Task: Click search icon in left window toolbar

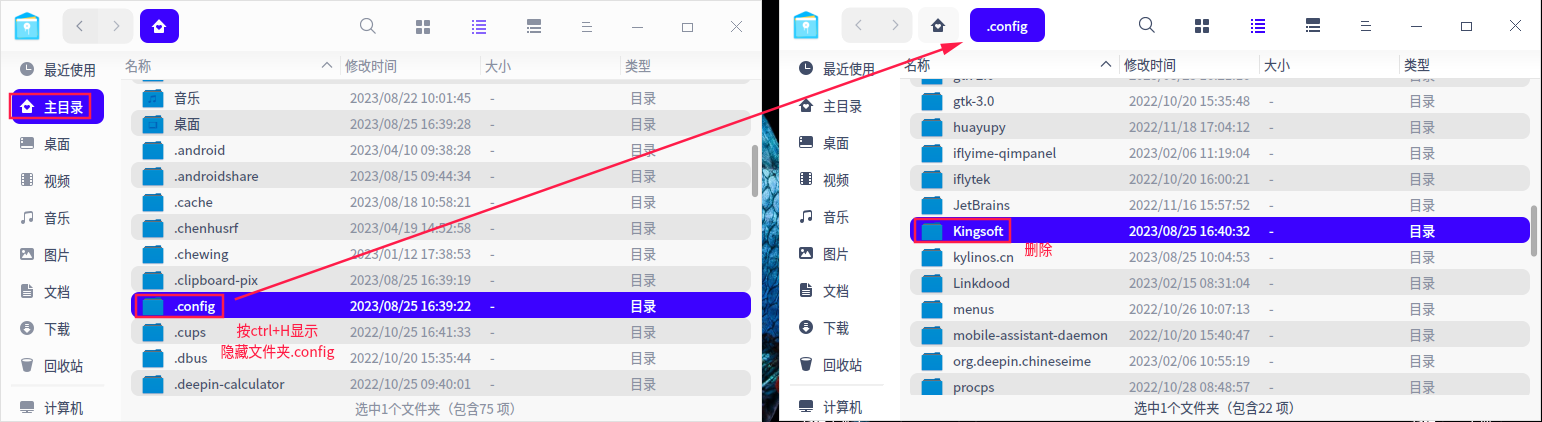Action: (x=368, y=26)
